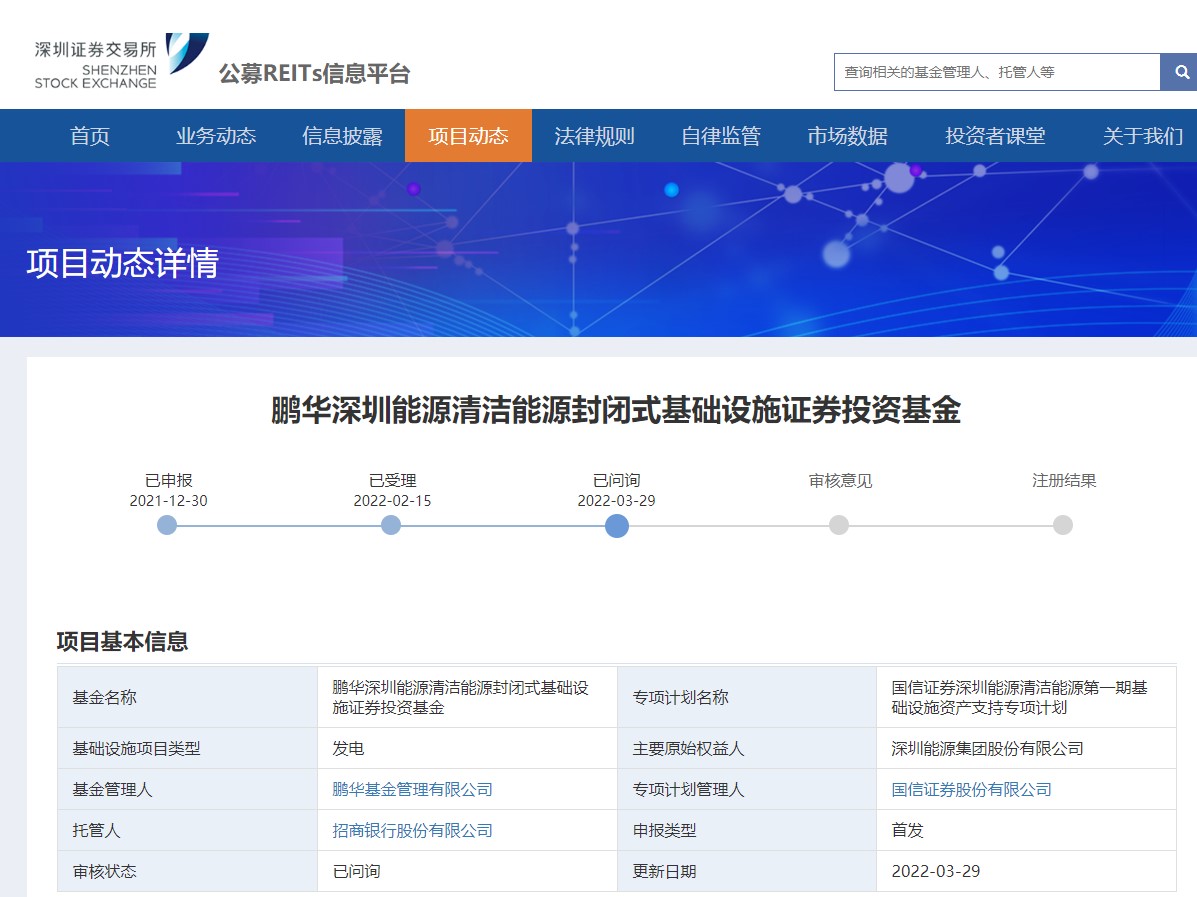Viewport: 1197px width, 897px height.
Task: Click the 公募REITs信息平台 title
Action: pos(315,73)
